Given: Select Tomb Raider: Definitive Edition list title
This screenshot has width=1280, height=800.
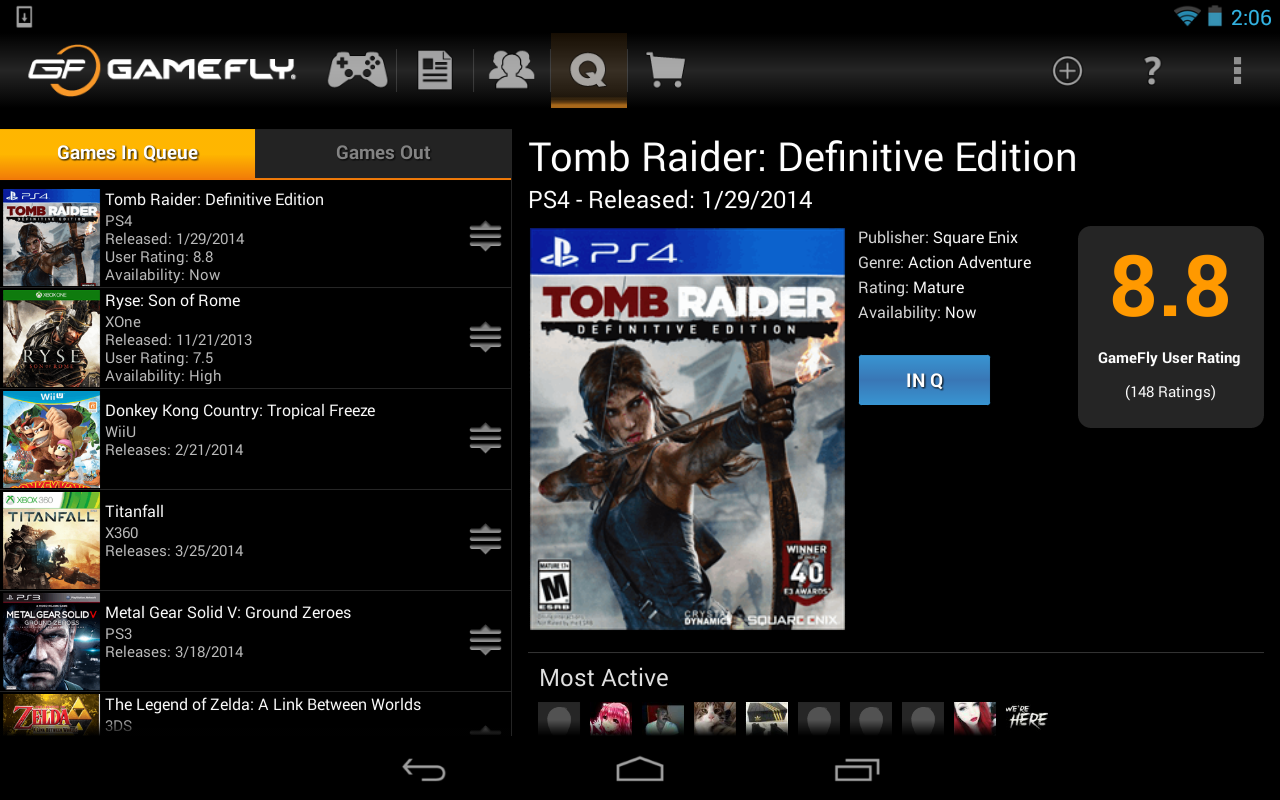Looking at the screenshot, I should 214,200.
